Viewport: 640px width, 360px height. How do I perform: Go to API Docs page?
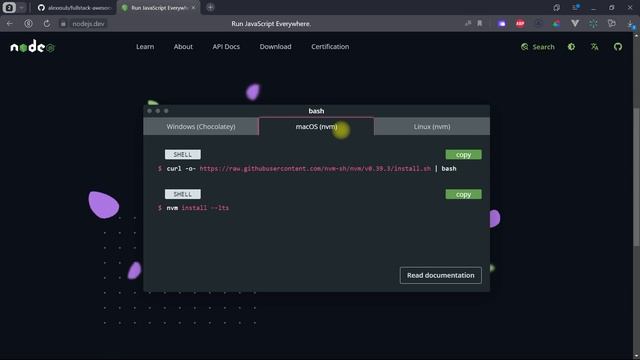point(226,47)
